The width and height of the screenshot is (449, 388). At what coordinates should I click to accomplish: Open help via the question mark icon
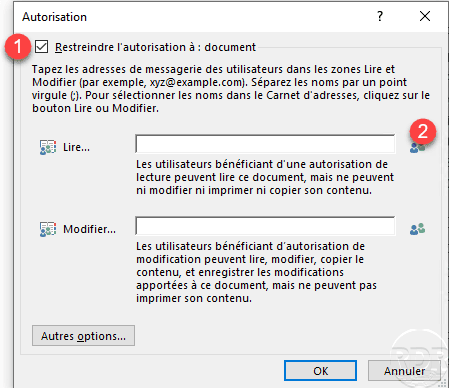pos(380,16)
